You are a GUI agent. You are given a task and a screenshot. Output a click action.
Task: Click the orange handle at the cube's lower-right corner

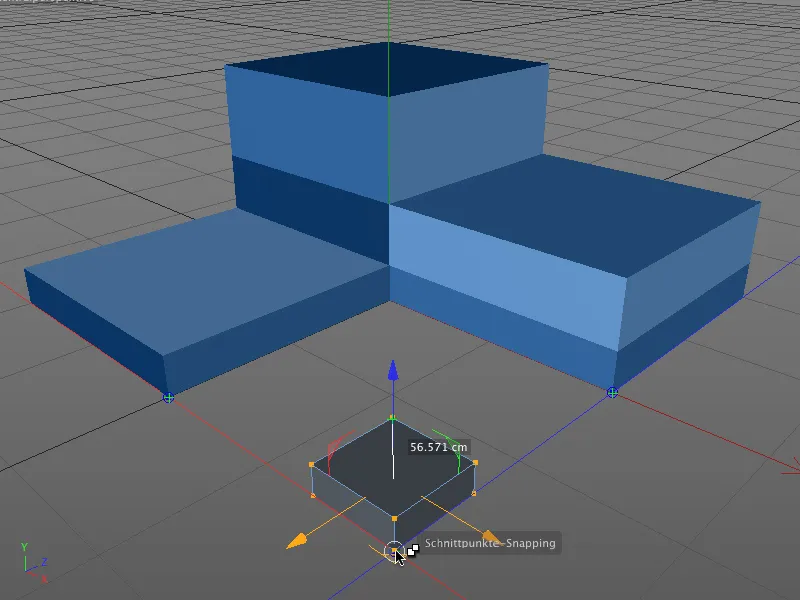click(474, 493)
